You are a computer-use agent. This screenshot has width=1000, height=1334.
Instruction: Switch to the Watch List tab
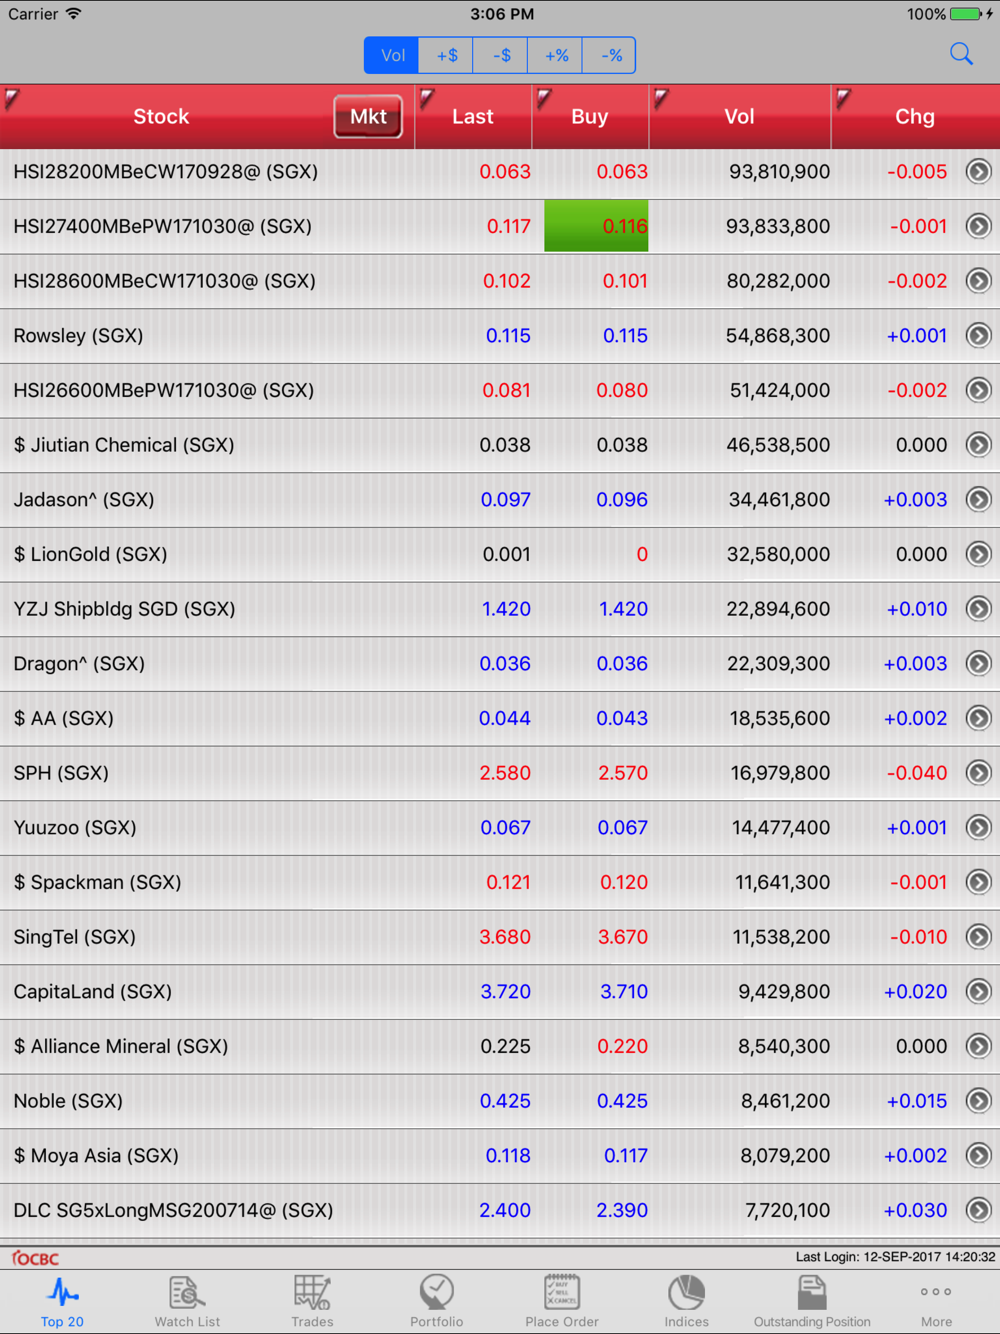pos(187,1302)
